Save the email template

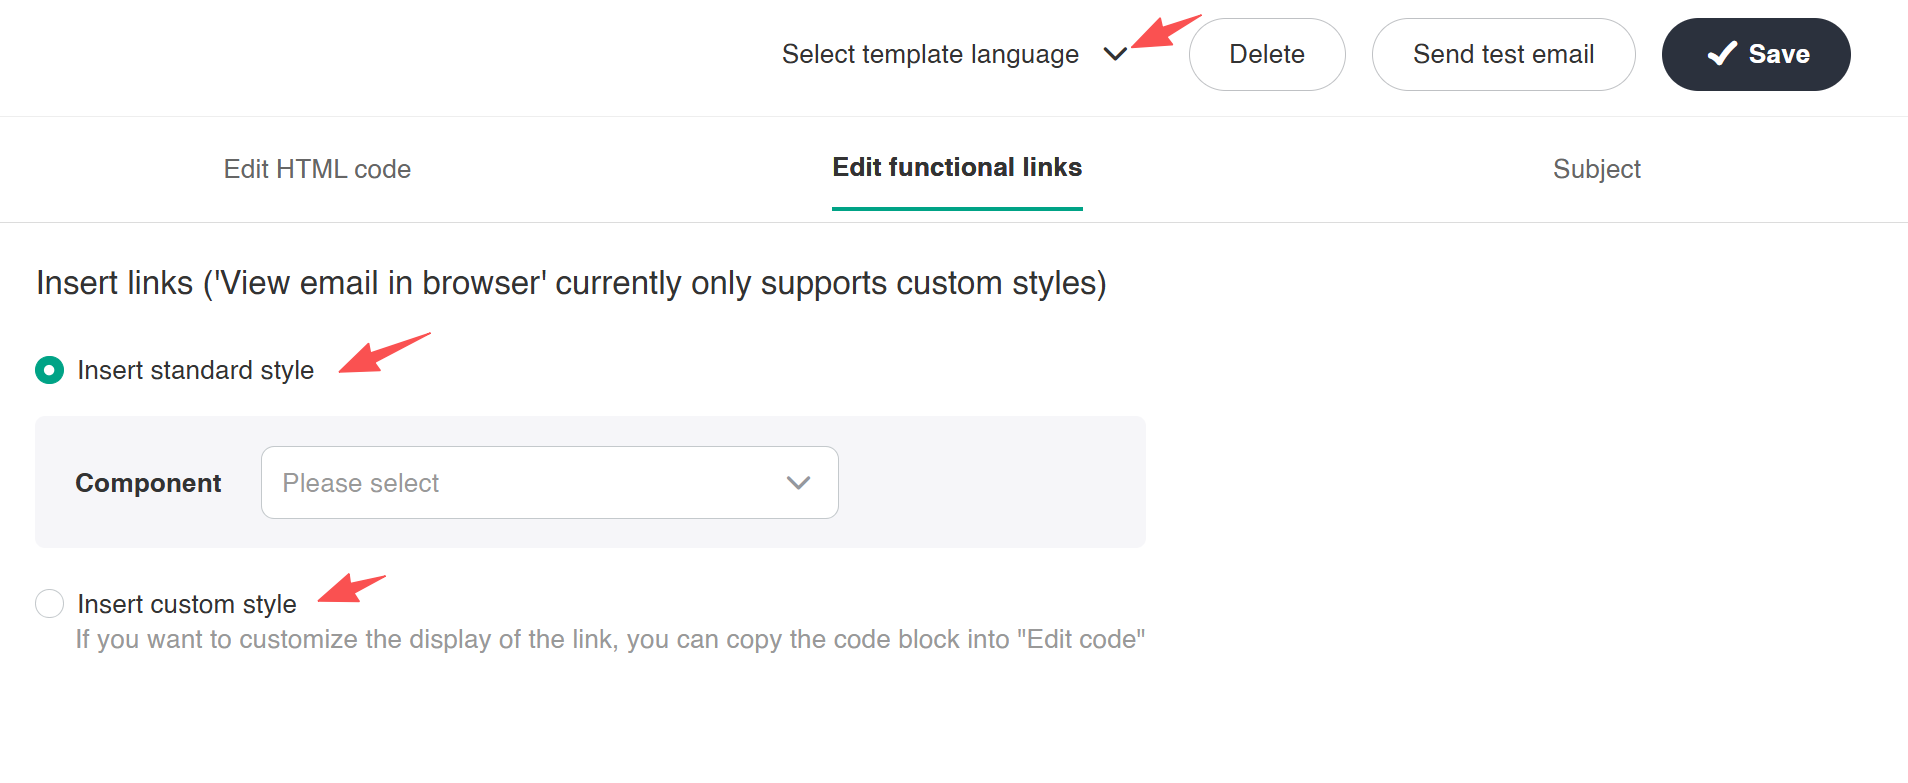tap(1756, 54)
